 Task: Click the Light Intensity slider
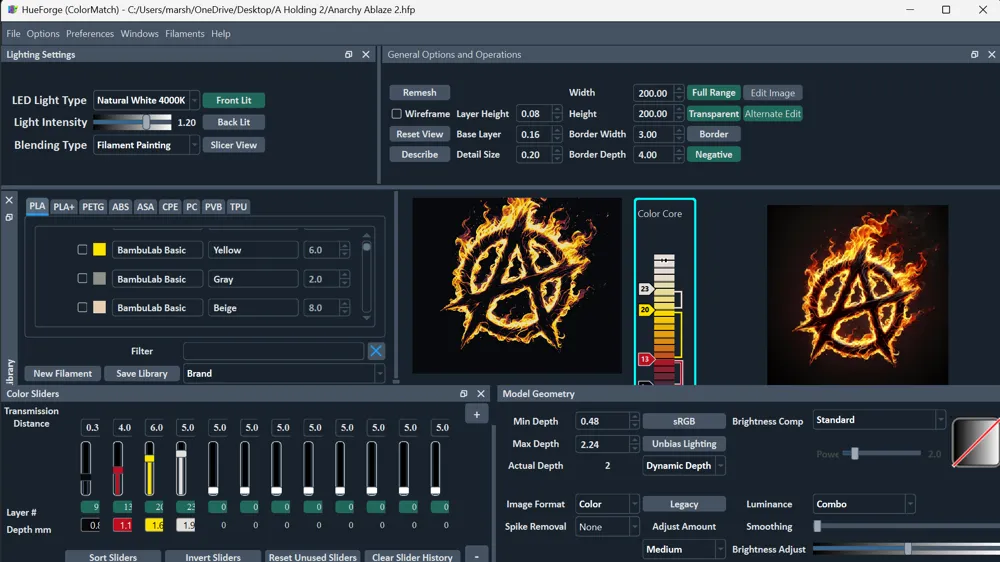[x=133, y=122]
